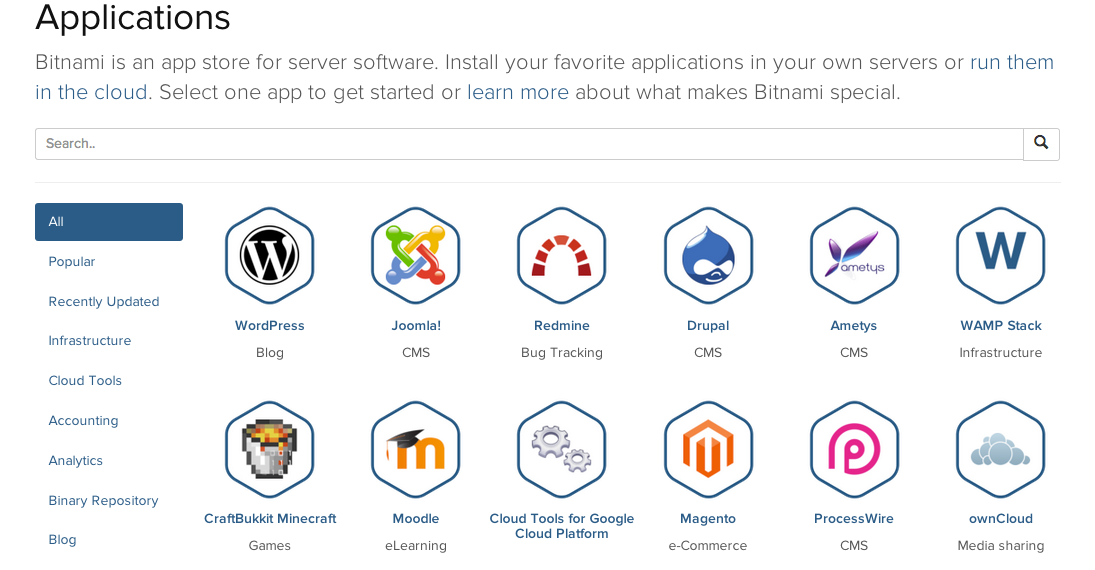
Task: Open the Moodle title link
Action: click(x=416, y=519)
